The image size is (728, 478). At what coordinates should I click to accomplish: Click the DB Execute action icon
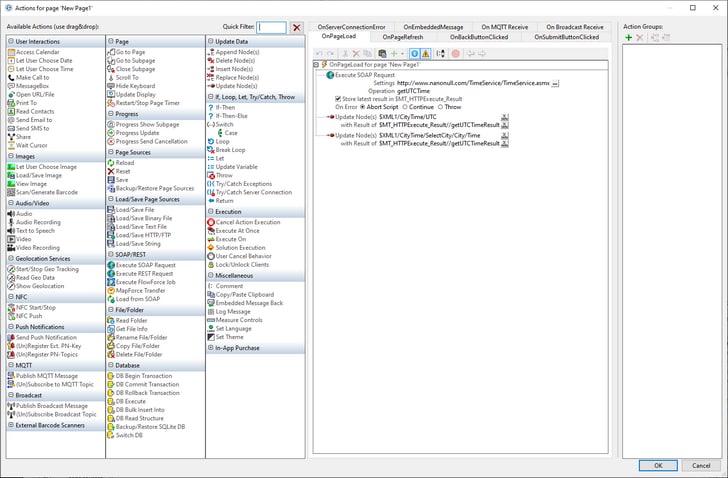[111, 401]
